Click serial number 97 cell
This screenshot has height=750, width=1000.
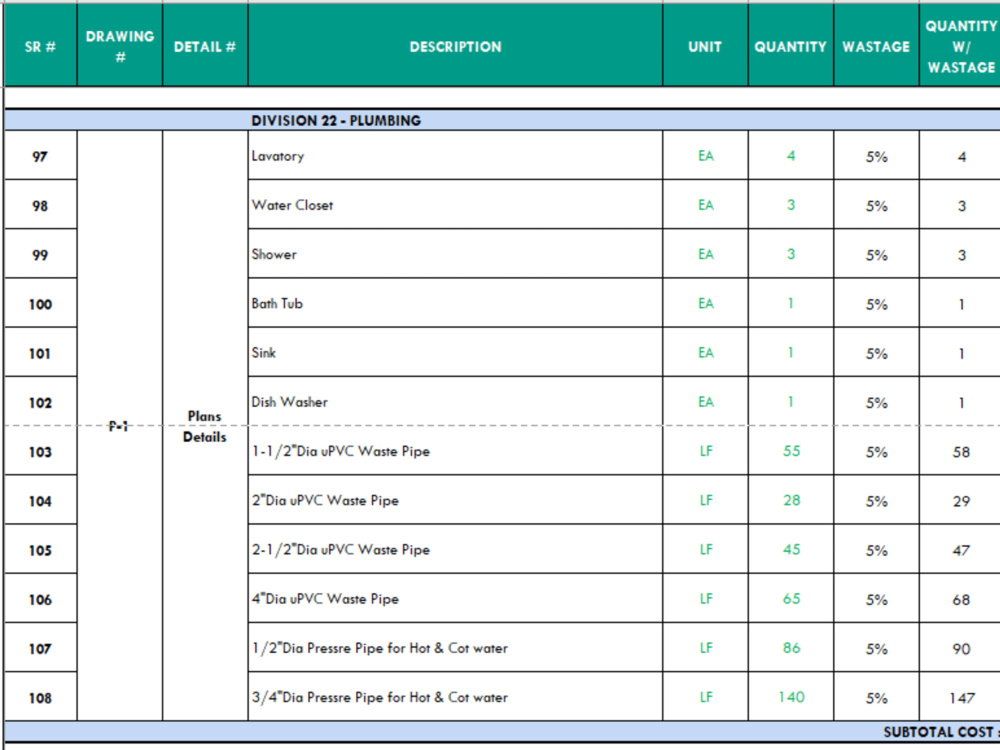pyautogui.click(x=40, y=156)
